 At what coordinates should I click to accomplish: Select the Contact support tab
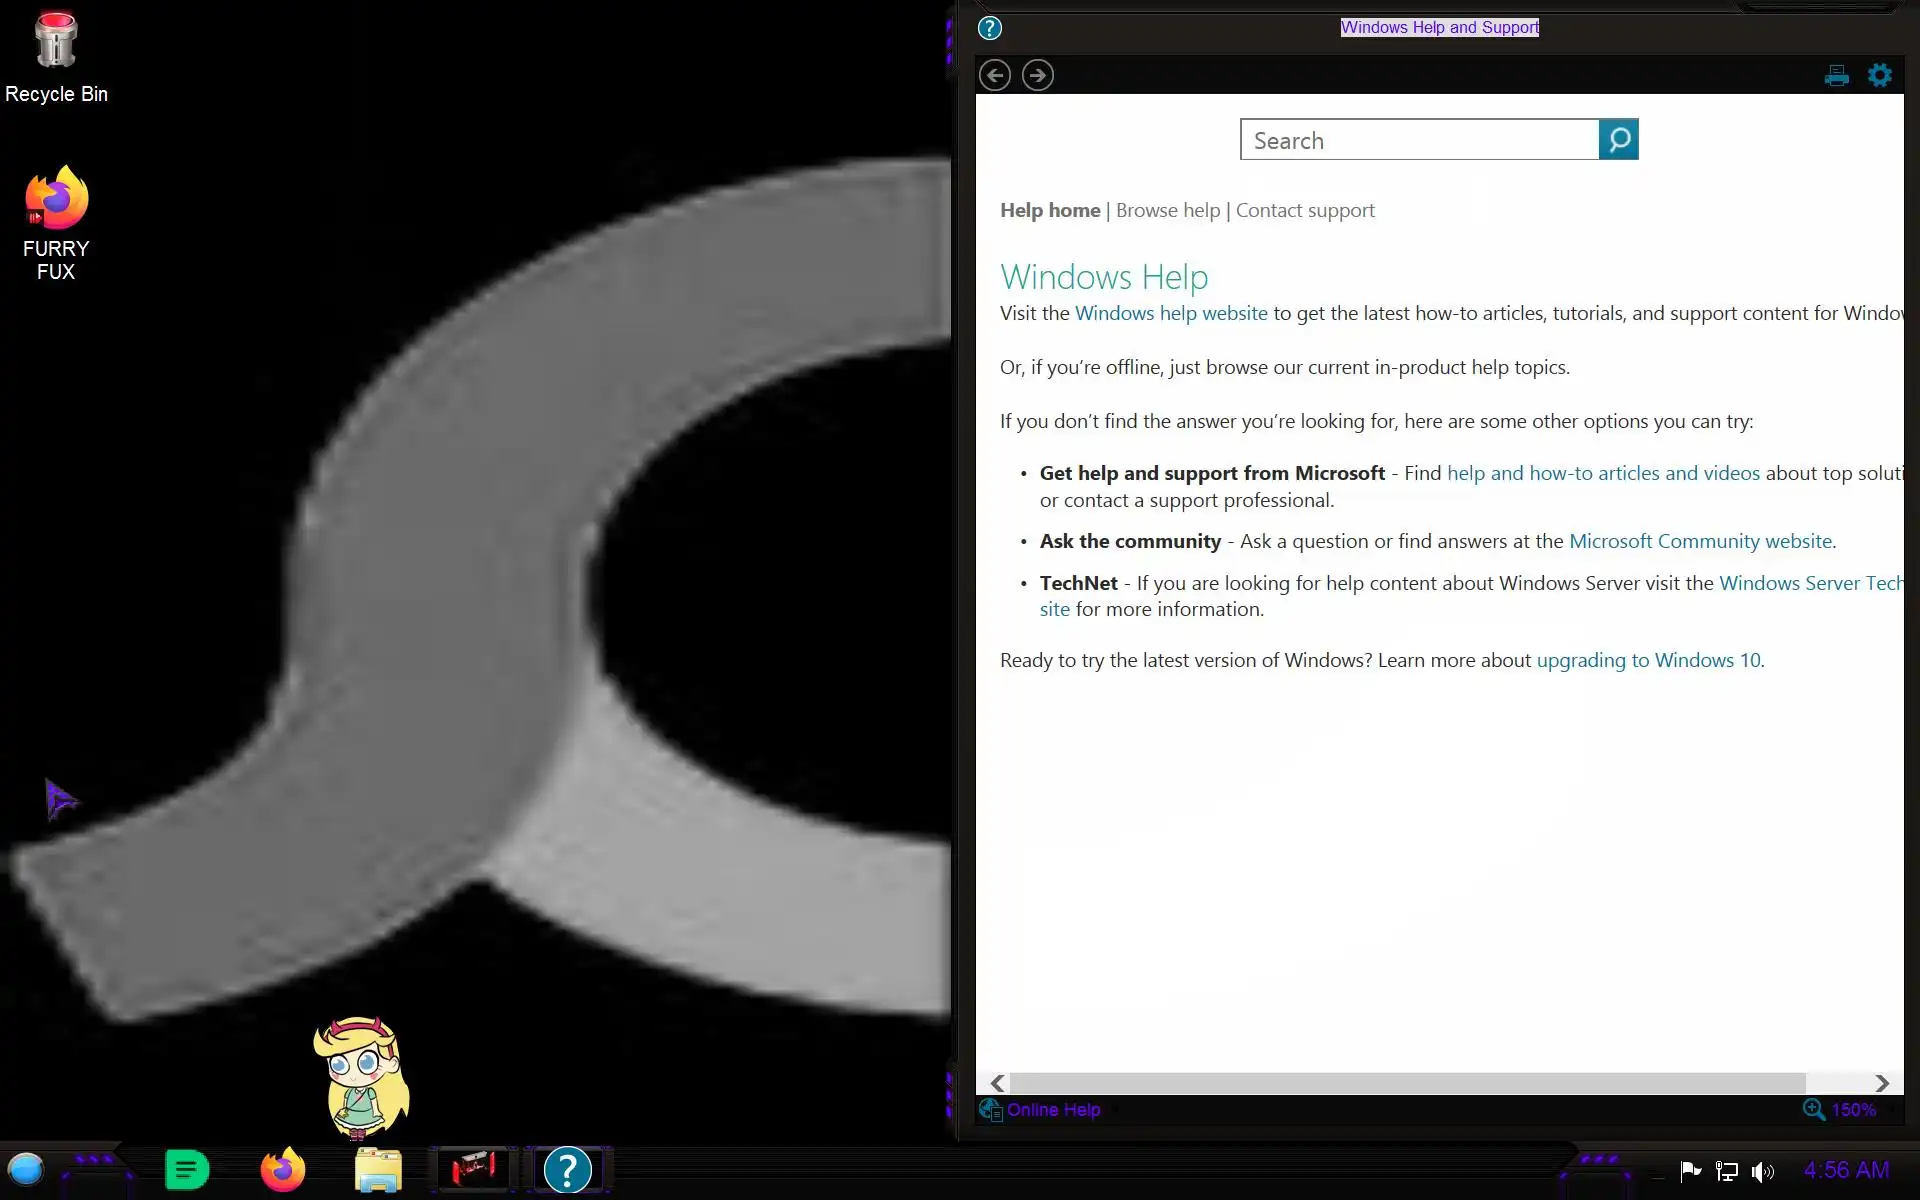[1304, 210]
